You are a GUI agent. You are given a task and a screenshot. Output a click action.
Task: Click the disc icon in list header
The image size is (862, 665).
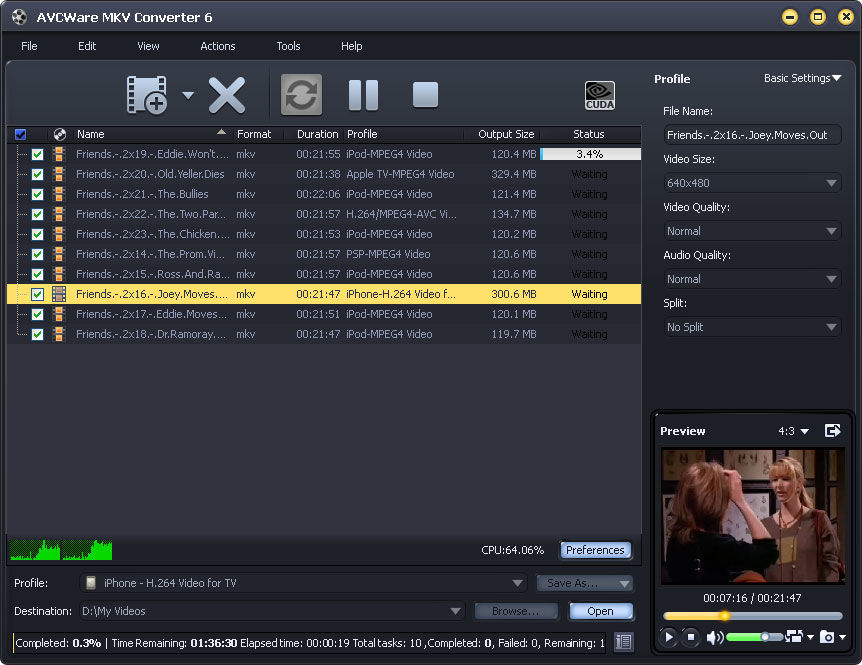60,134
